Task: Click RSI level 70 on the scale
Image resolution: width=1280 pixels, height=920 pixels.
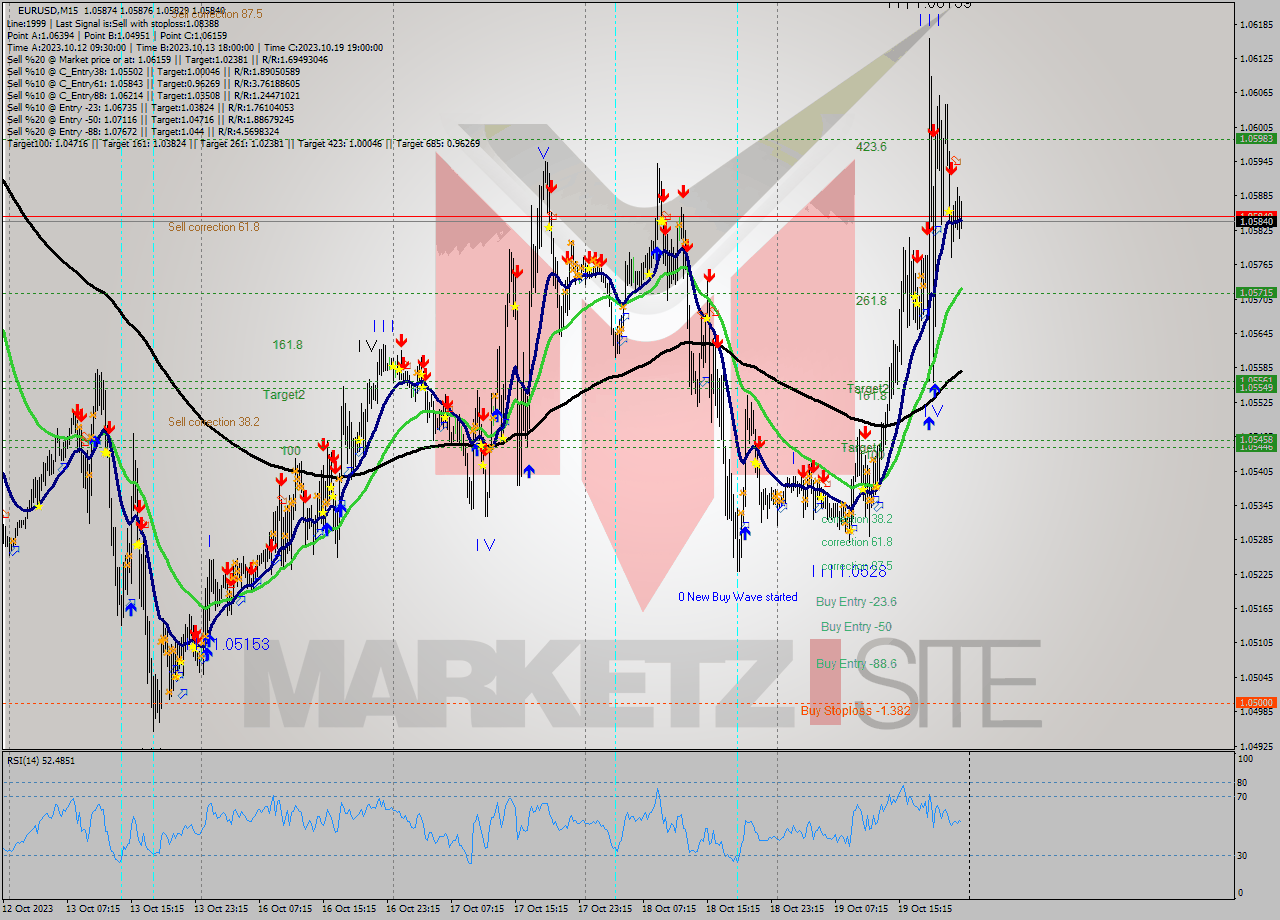Action: pos(1242,797)
